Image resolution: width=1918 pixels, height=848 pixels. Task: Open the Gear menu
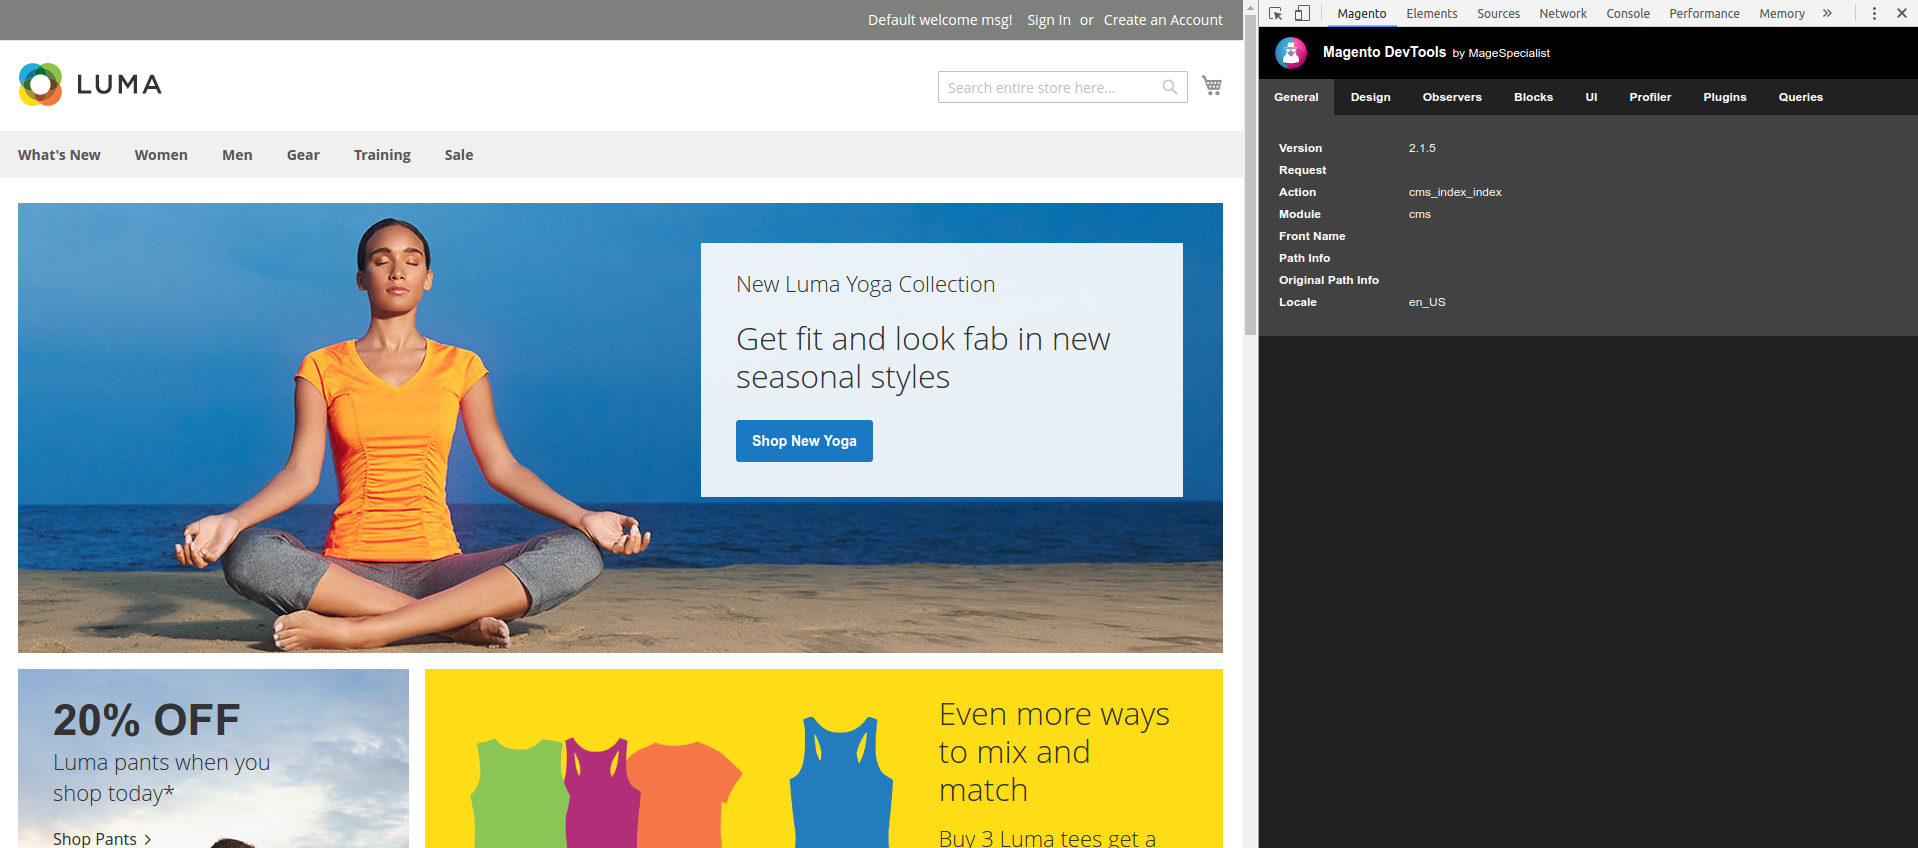(303, 155)
